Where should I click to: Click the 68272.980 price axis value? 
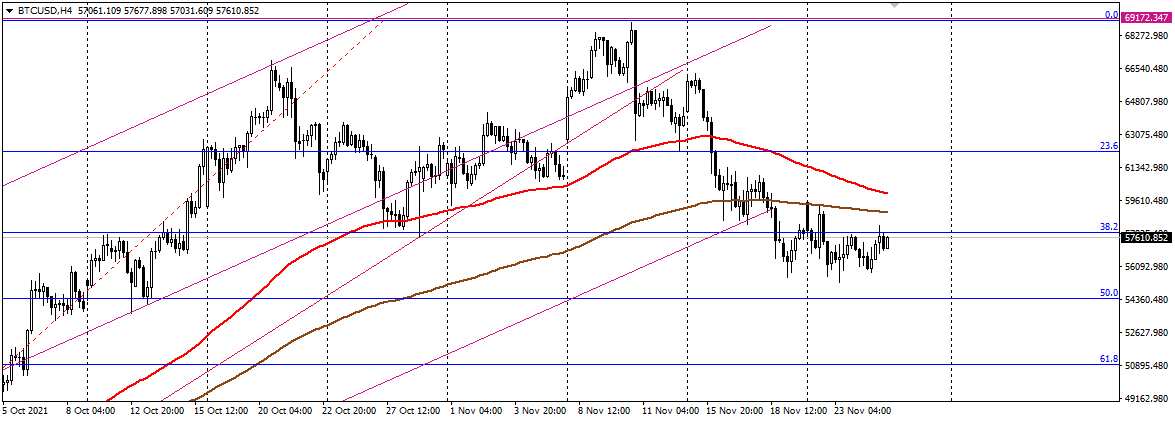click(x=1147, y=36)
